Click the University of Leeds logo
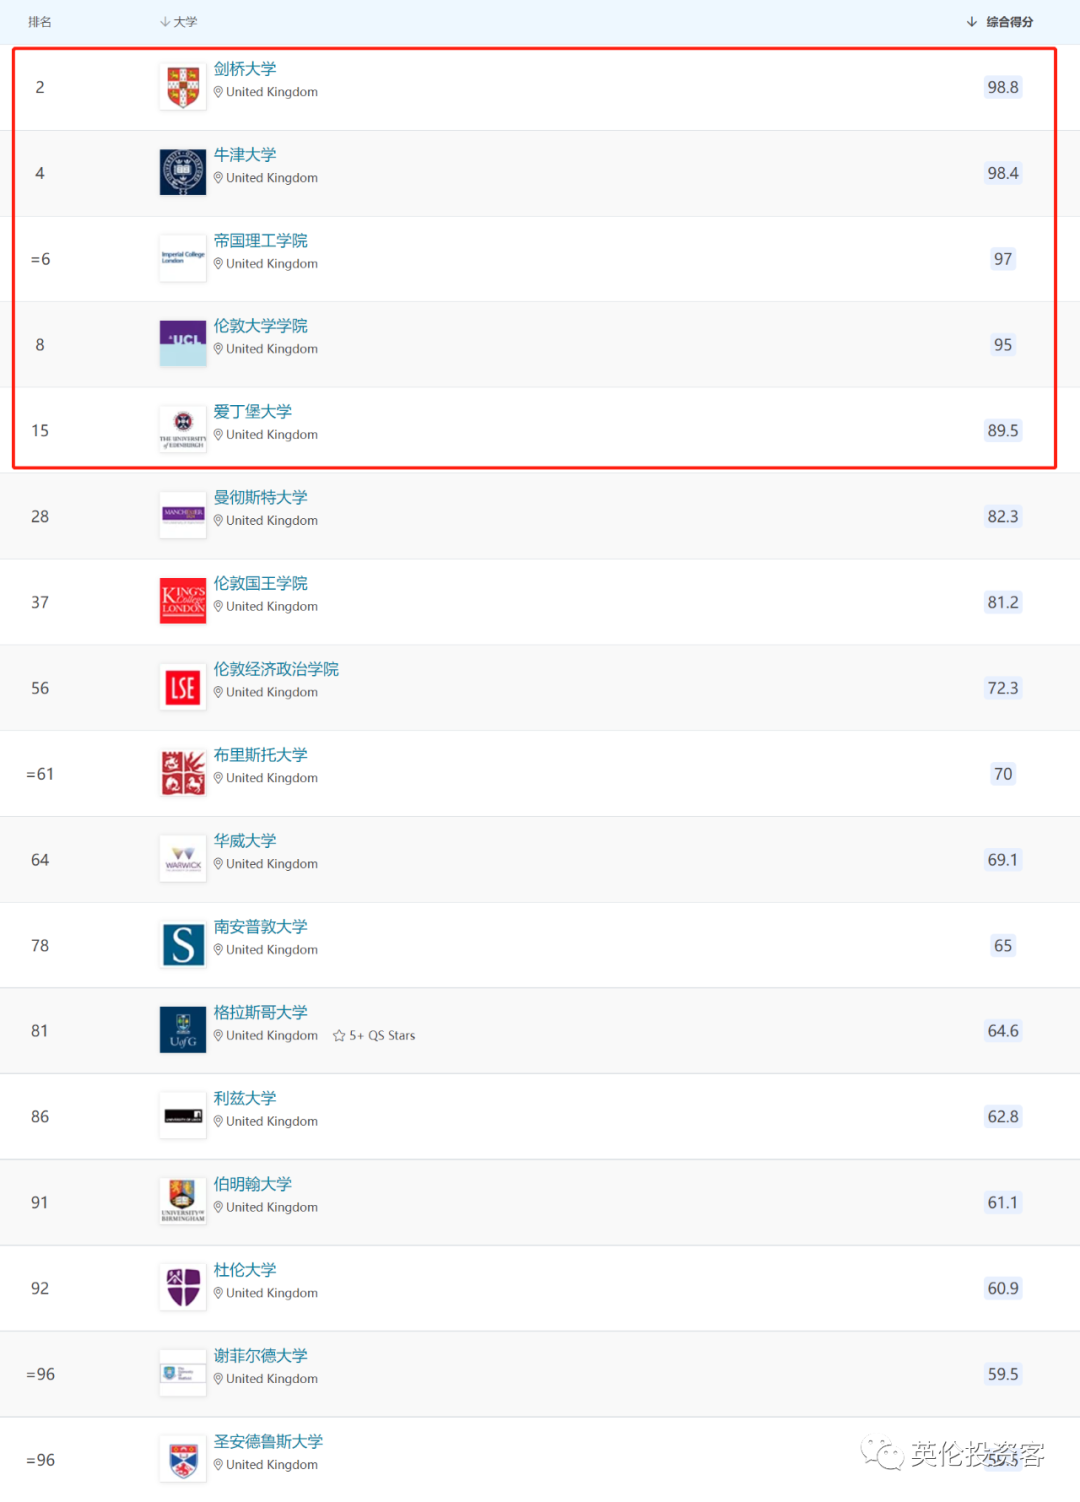 click(183, 1117)
